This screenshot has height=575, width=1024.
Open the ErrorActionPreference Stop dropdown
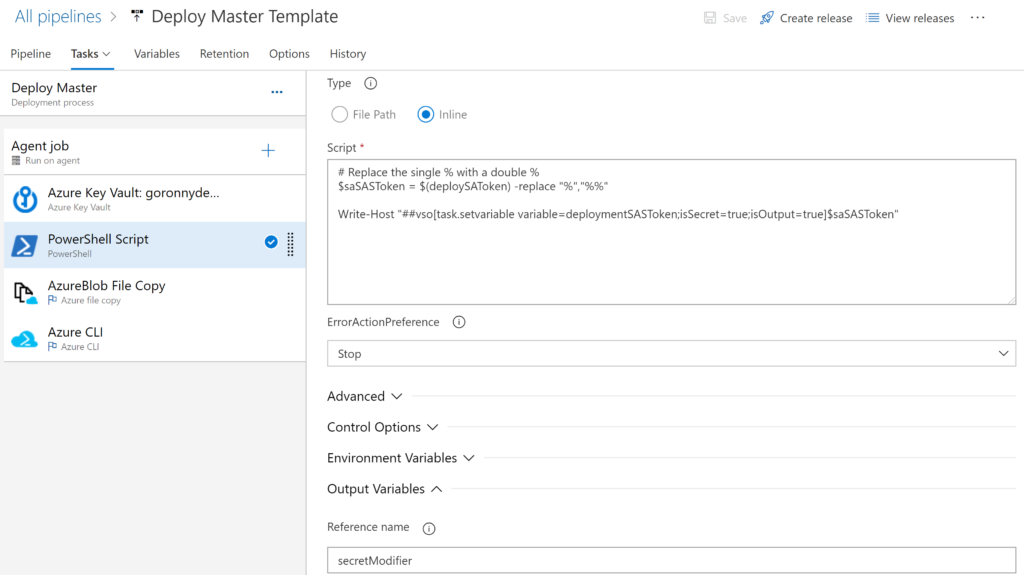(x=671, y=353)
